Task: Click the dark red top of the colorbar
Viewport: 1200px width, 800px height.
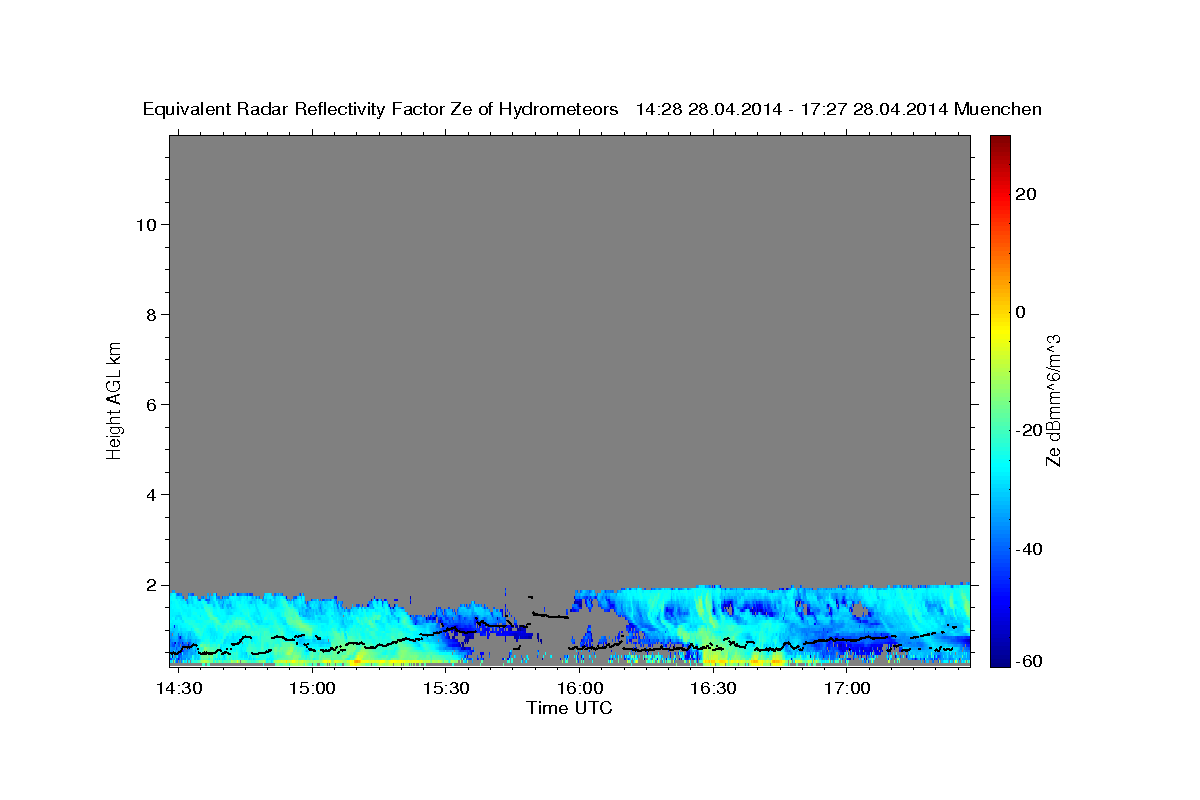Action: pos(1000,141)
